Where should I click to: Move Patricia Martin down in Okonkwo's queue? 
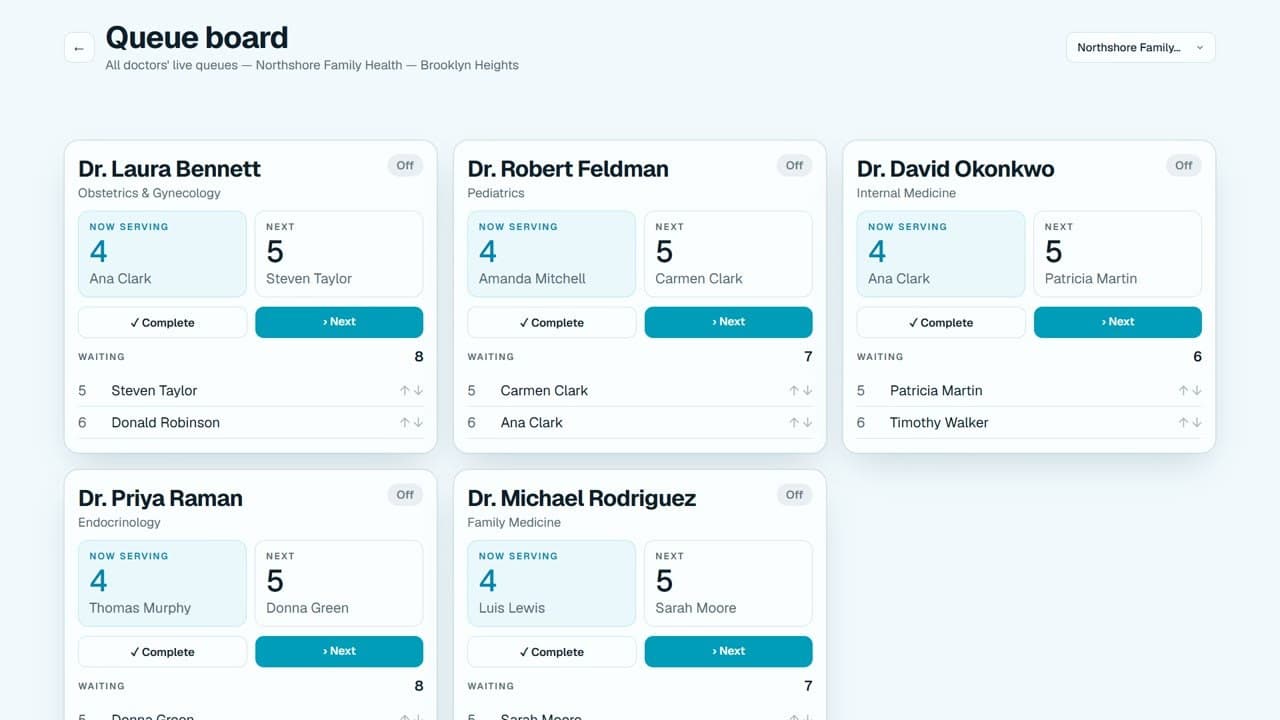click(1197, 391)
